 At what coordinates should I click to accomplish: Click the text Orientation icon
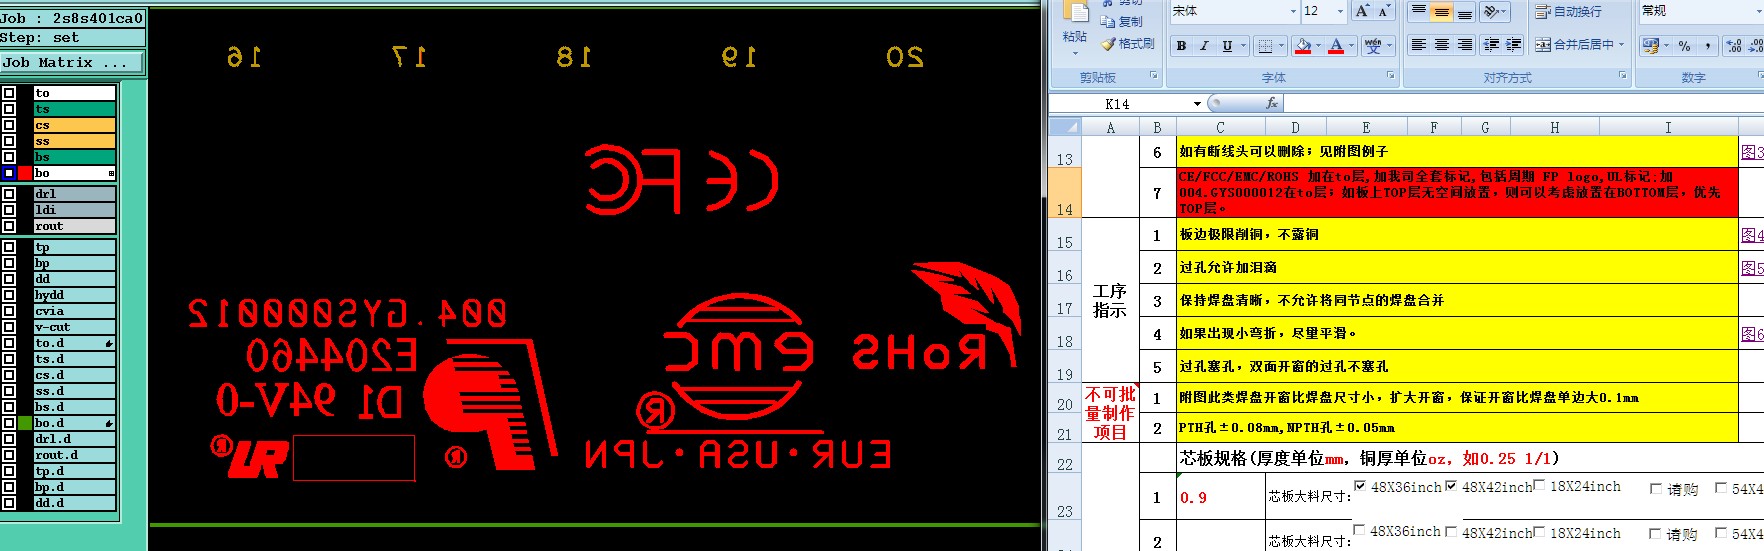(x=1491, y=12)
